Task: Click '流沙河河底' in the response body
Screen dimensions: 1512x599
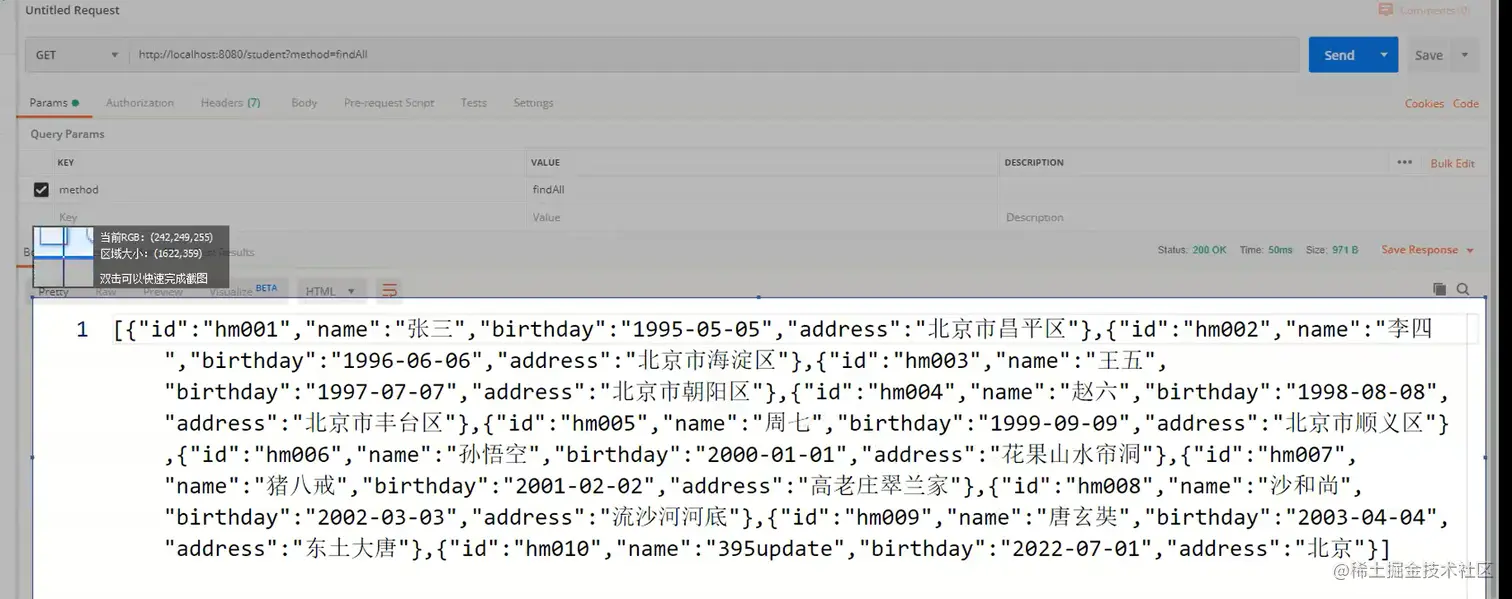Action: pos(672,517)
